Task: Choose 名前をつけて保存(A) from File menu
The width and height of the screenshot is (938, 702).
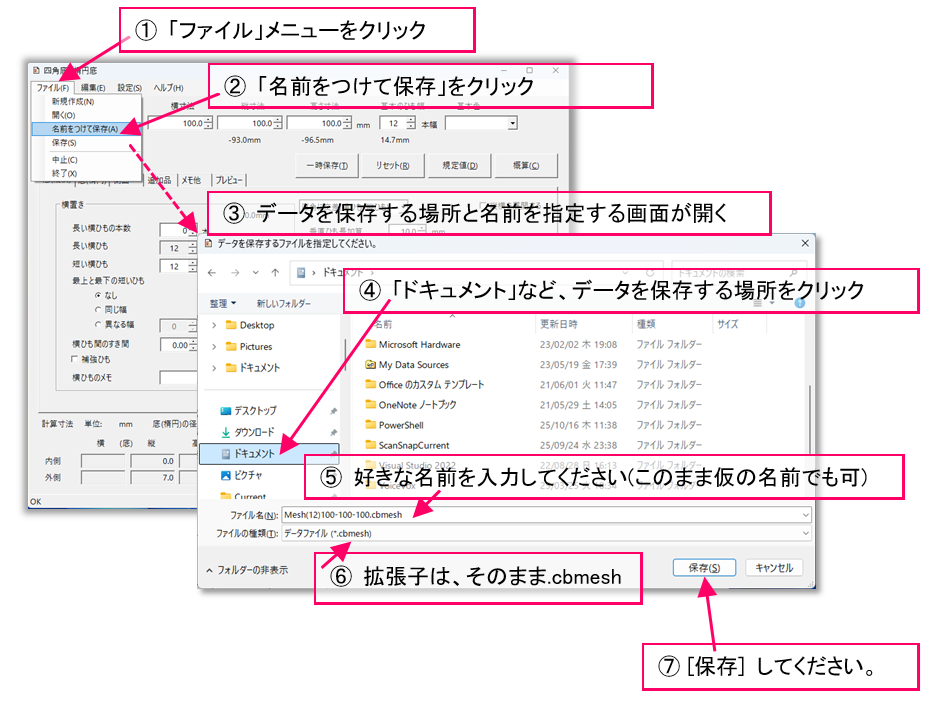Action: 84,129
